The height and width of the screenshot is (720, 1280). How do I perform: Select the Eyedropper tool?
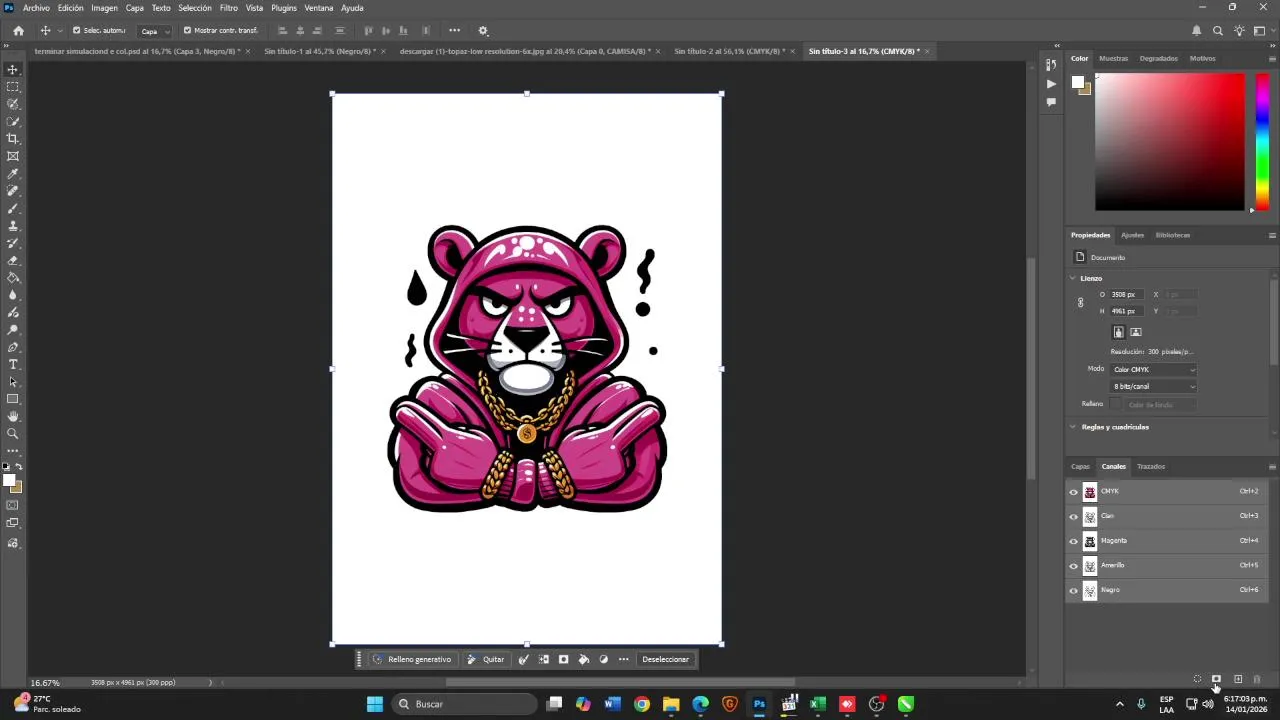pos(13,174)
